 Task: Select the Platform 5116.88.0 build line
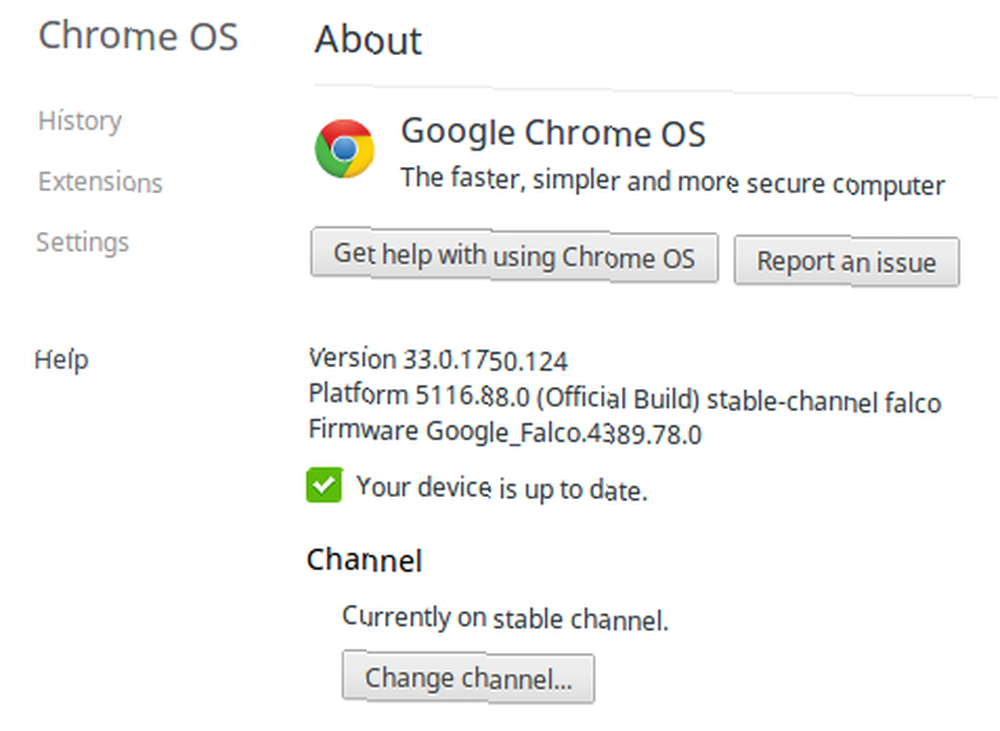pos(625,398)
